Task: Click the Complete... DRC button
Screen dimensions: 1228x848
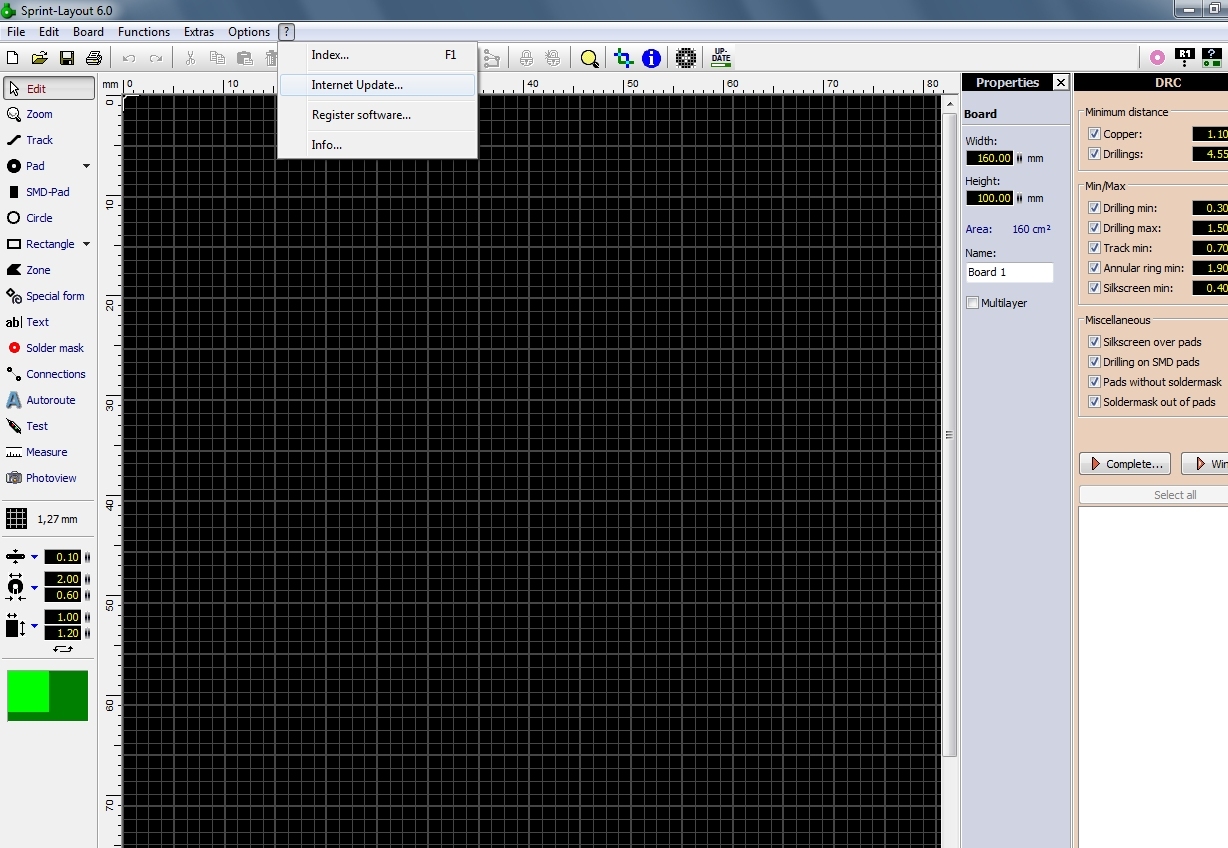Action: tap(1125, 464)
